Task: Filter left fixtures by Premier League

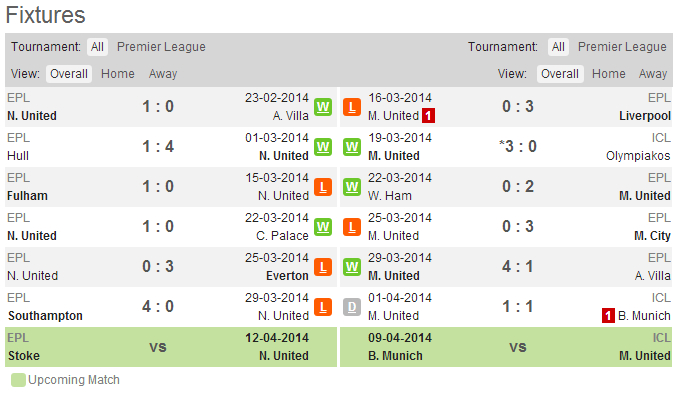Action: tap(161, 47)
